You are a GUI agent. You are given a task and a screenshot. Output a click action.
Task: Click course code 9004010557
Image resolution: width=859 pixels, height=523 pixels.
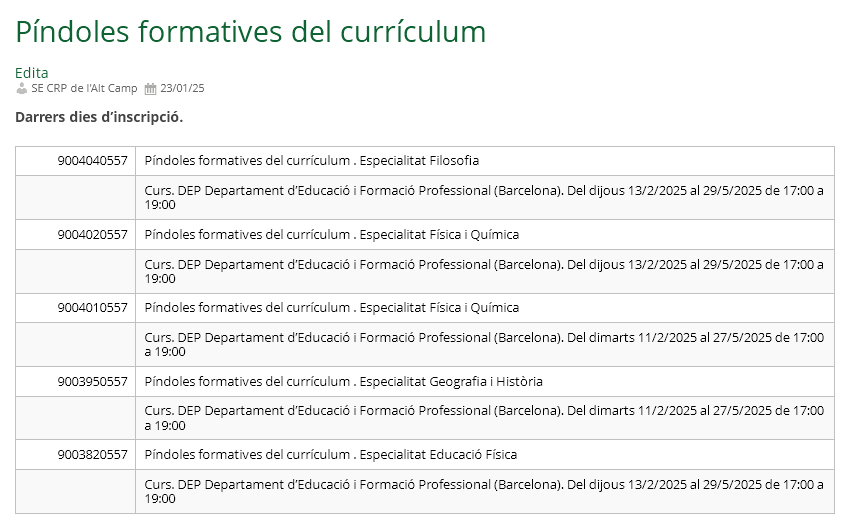coord(93,308)
